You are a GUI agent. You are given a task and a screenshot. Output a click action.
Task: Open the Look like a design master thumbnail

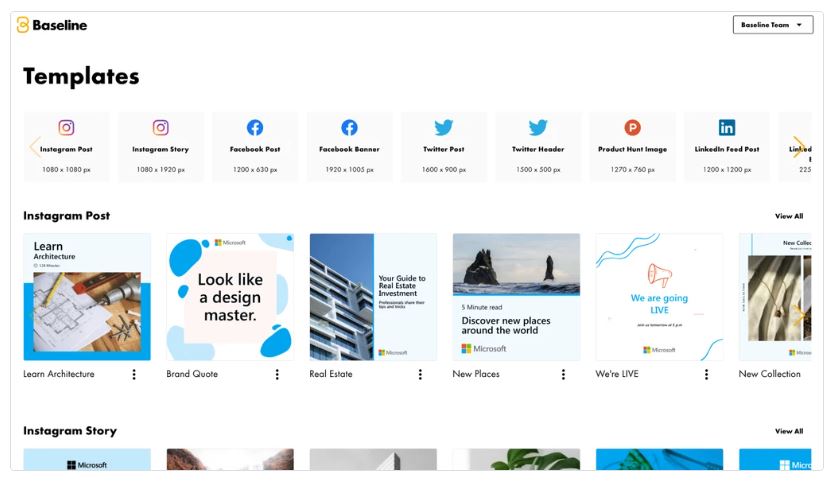[x=230, y=297]
